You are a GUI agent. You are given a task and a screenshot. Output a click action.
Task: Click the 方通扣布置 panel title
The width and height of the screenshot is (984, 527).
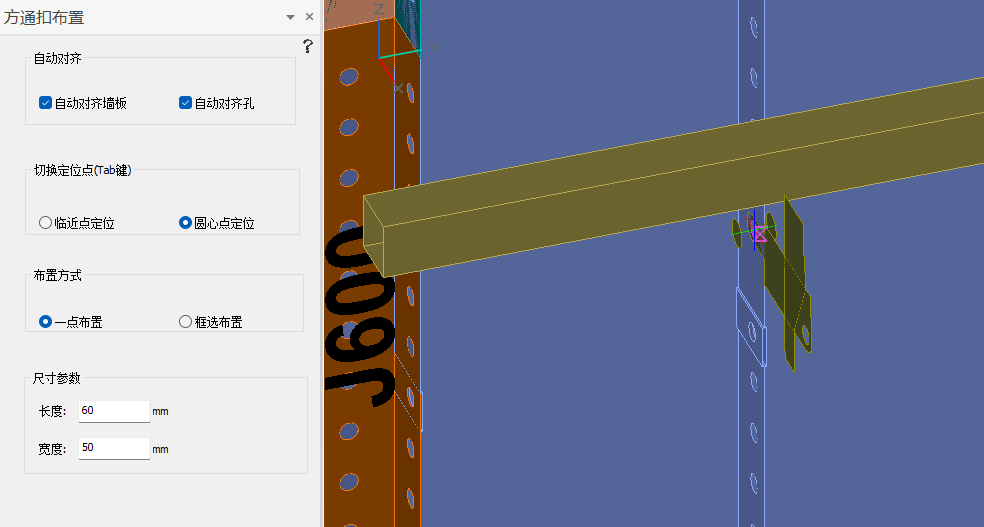44,18
